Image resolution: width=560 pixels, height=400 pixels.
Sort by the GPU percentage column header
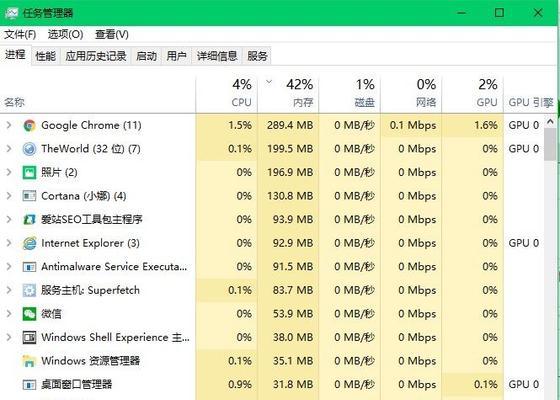point(472,94)
